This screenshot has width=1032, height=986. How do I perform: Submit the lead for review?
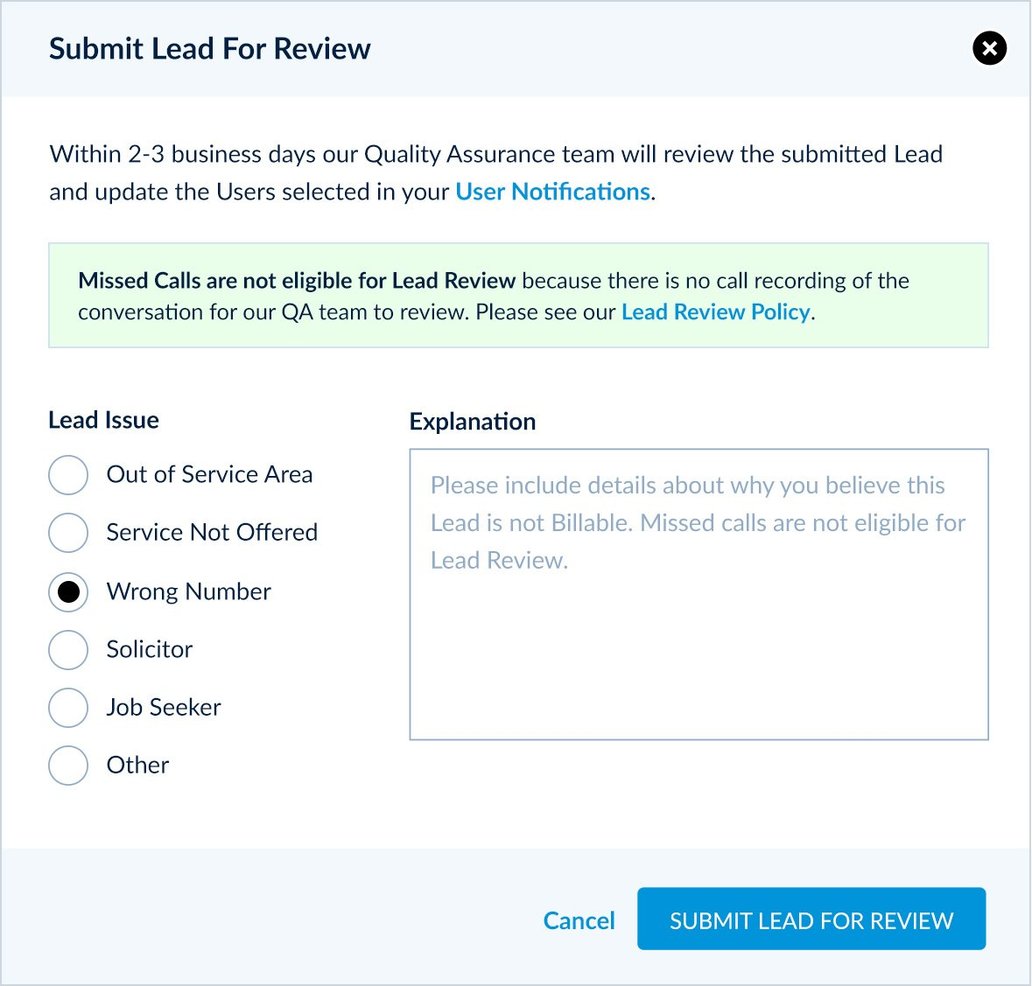(811, 919)
